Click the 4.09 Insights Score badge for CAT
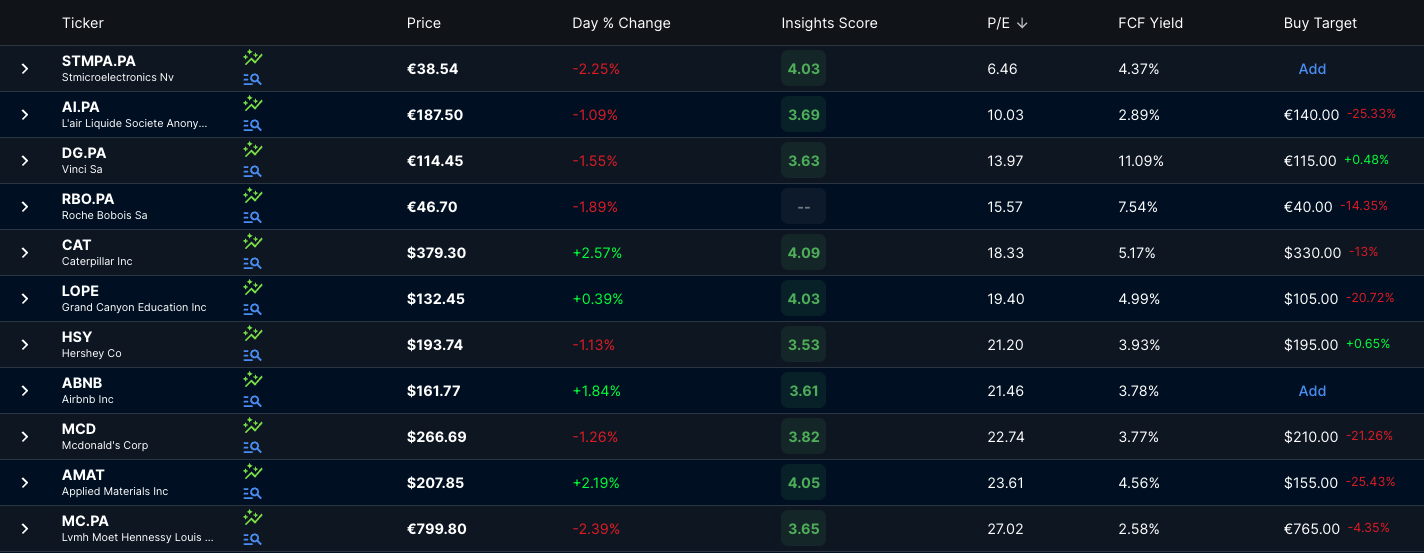Screen dimensions: 1424x553 pyautogui.click(x=804, y=253)
